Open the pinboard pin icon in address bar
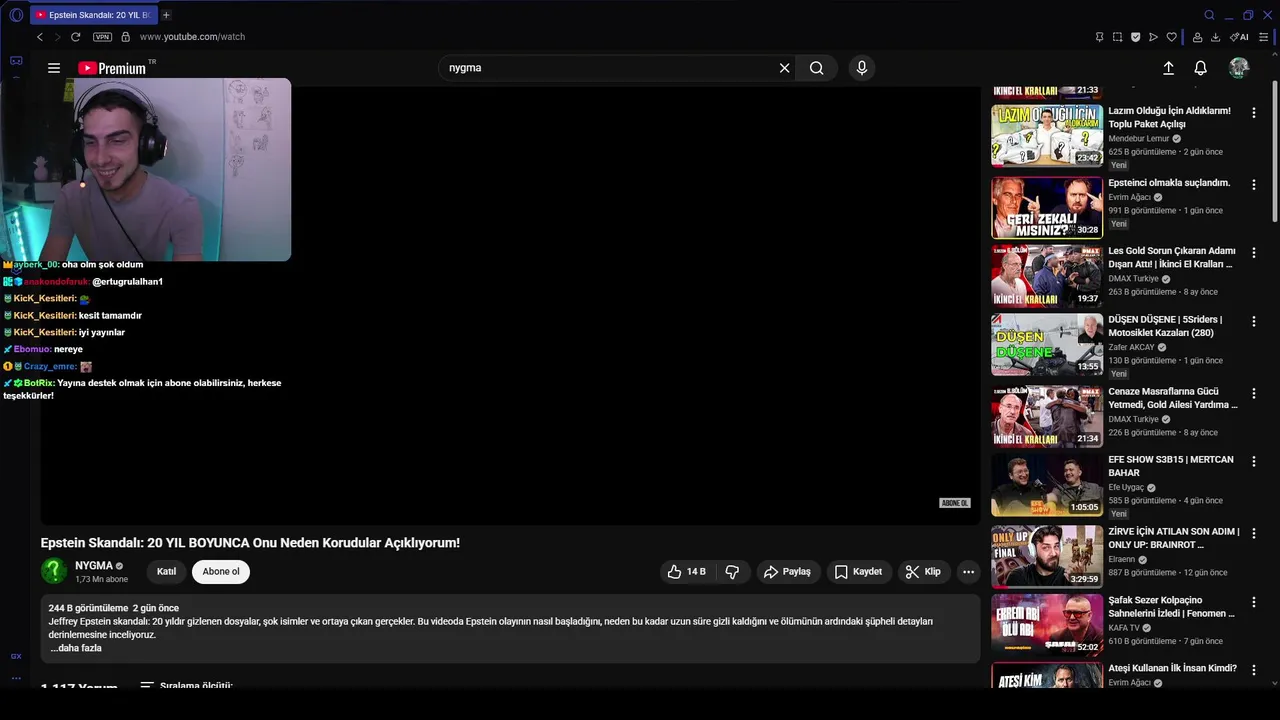1280x720 pixels. [x=1099, y=37]
